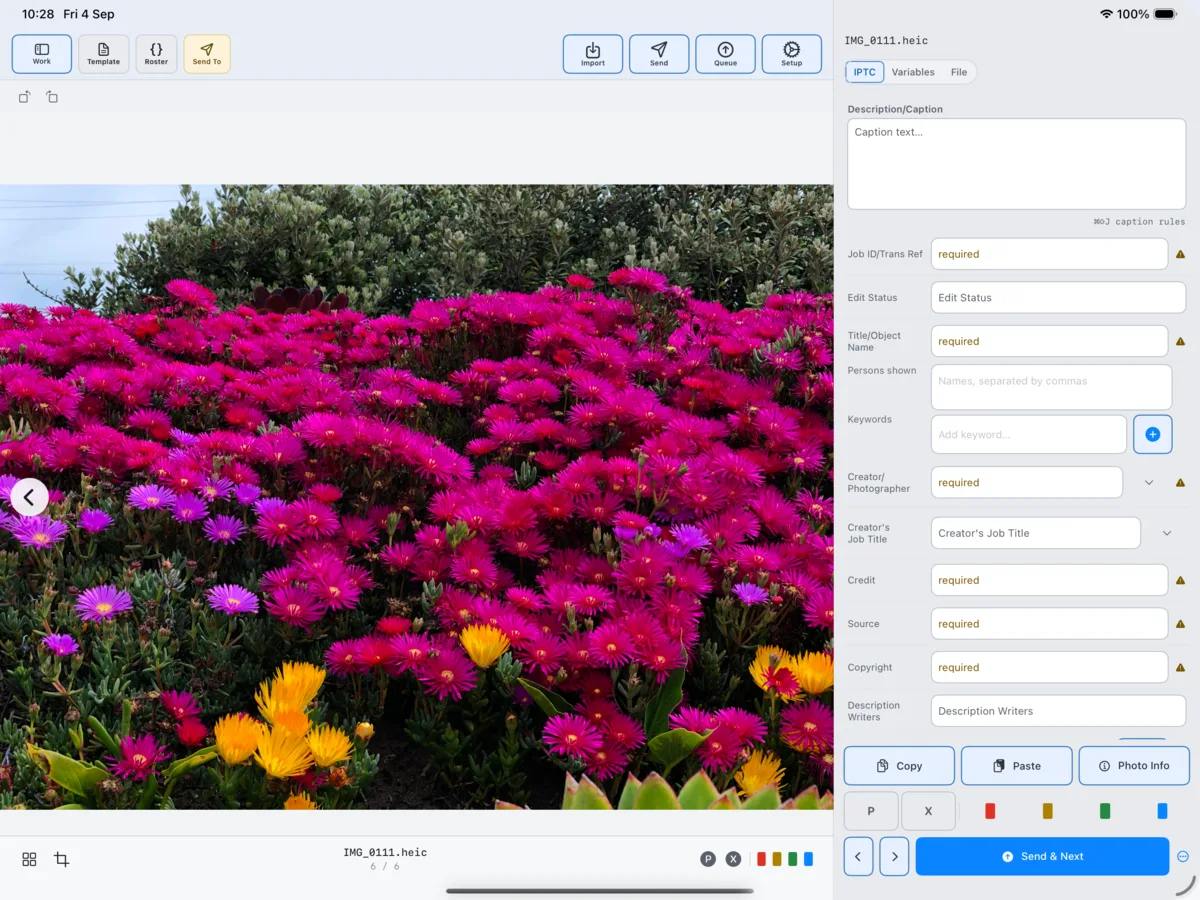Image resolution: width=1200 pixels, height=900 pixels.
Task: Open Photo Info
Action: (x=1134, y=766)
